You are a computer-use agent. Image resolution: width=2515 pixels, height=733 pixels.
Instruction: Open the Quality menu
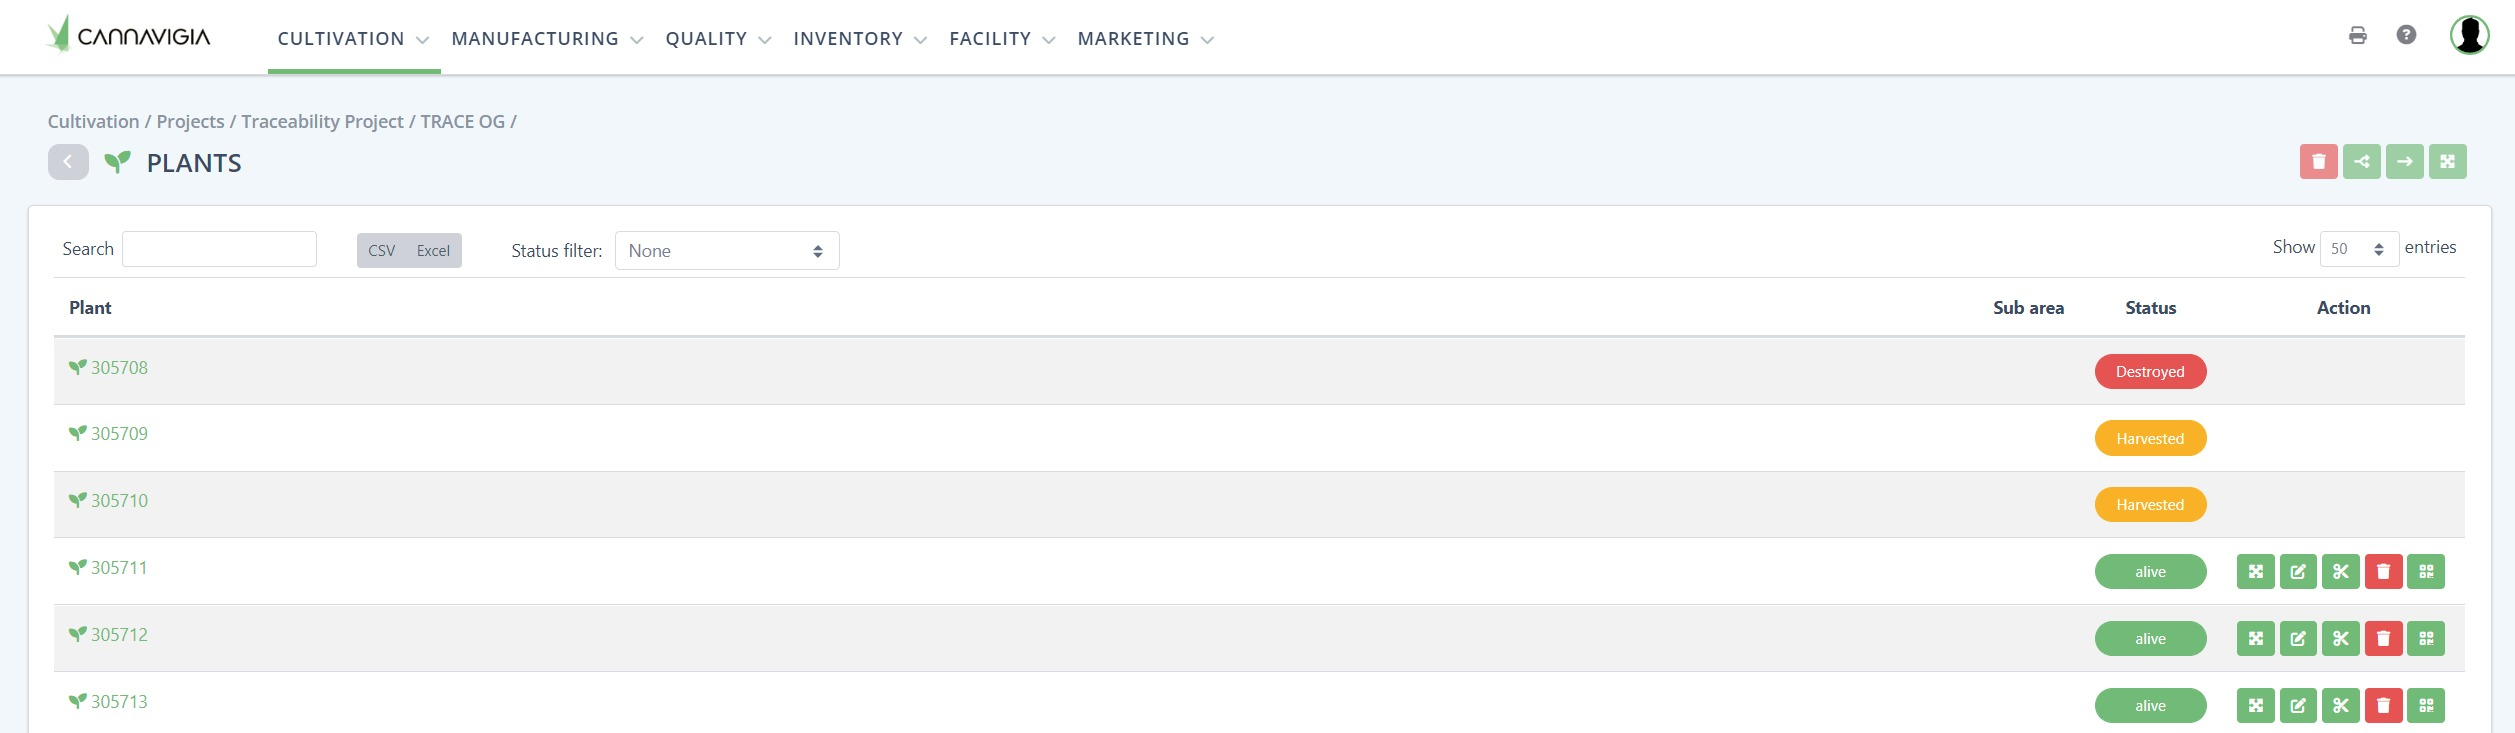(717, 39)
